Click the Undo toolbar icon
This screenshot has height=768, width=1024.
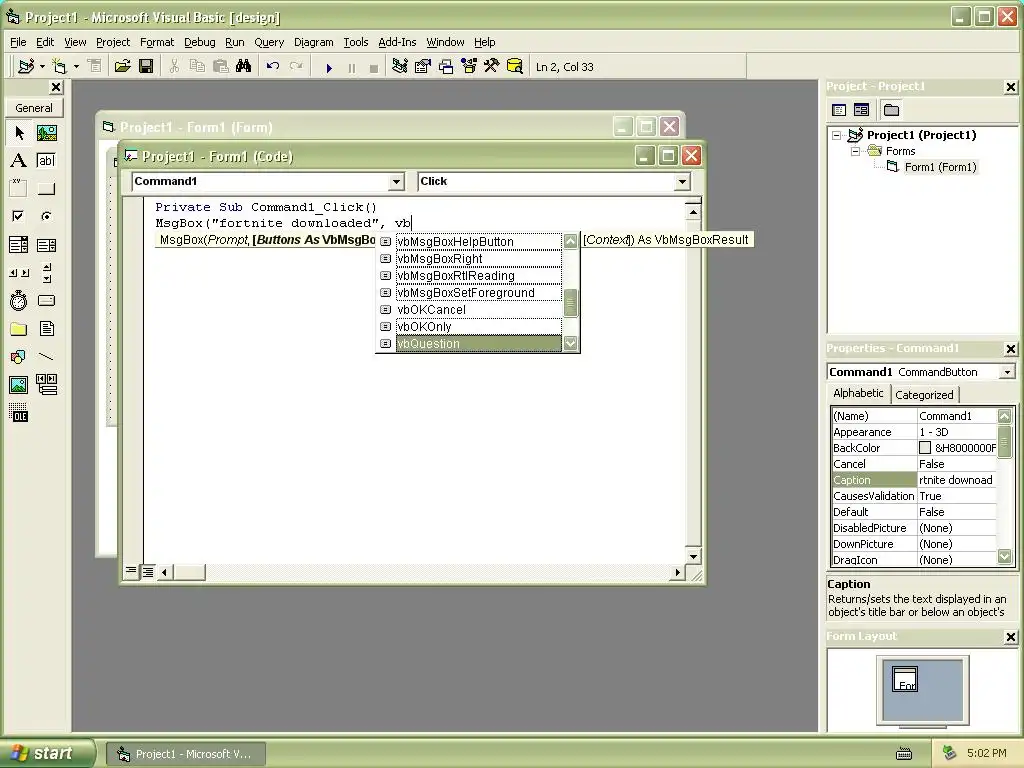tap(273, 67)
